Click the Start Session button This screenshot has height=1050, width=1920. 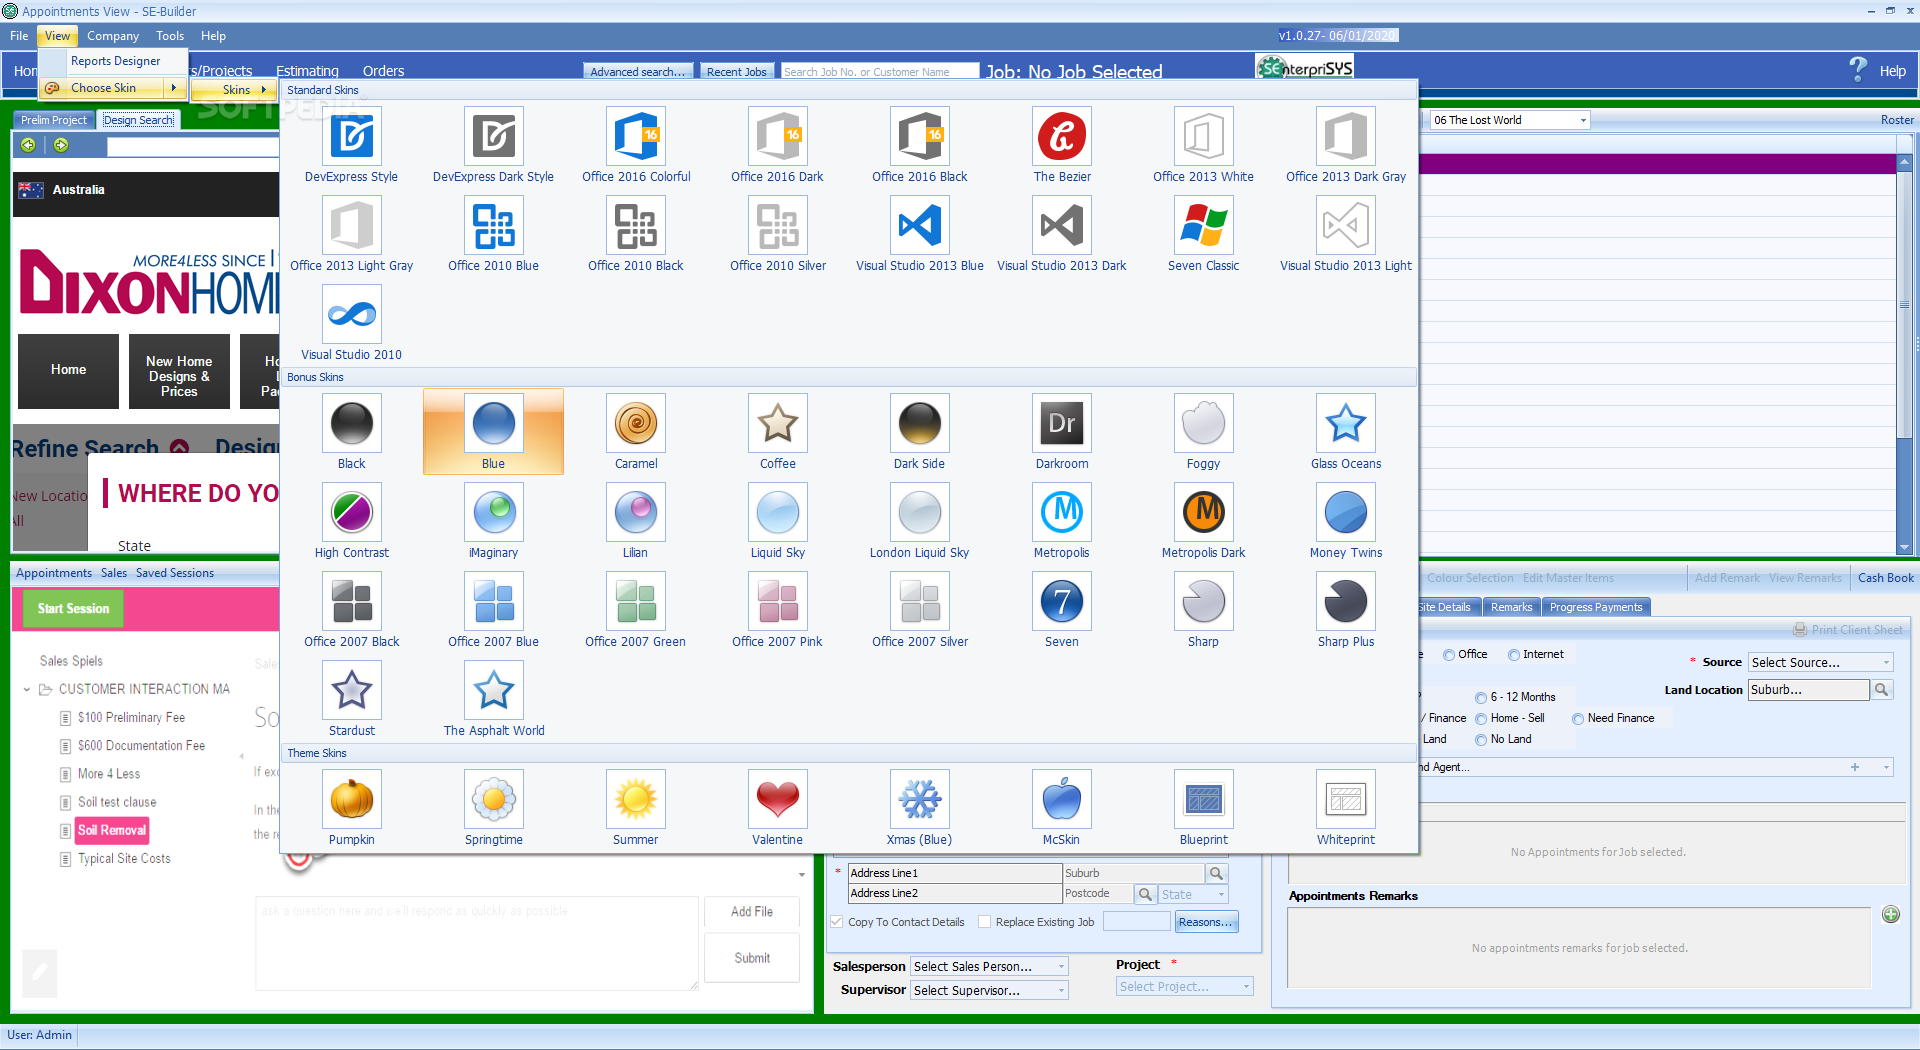click(x=73, y=609)
